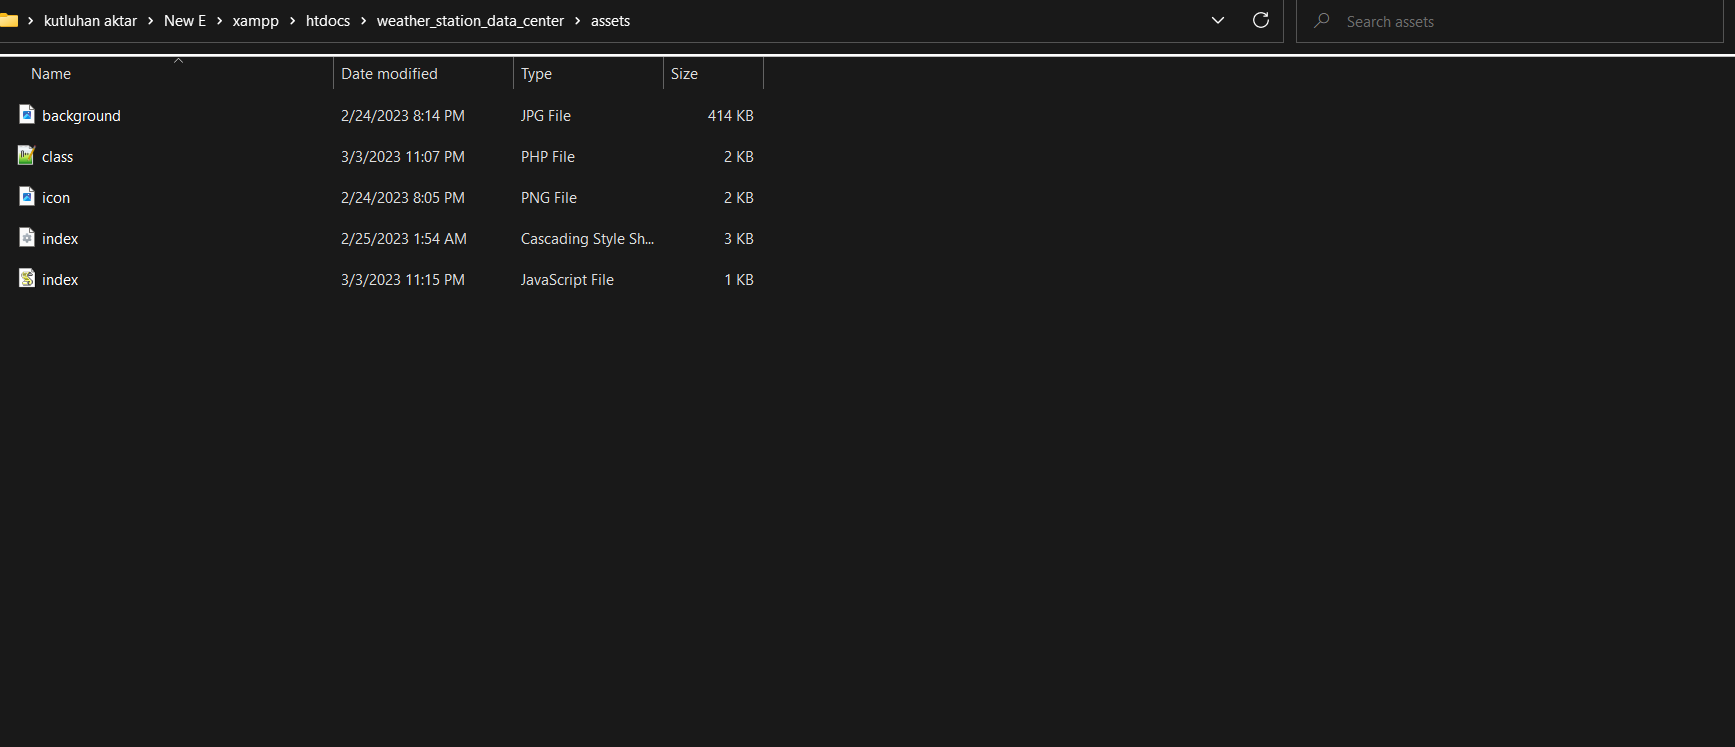Click the refresh button in address bar

[1261, 20]
